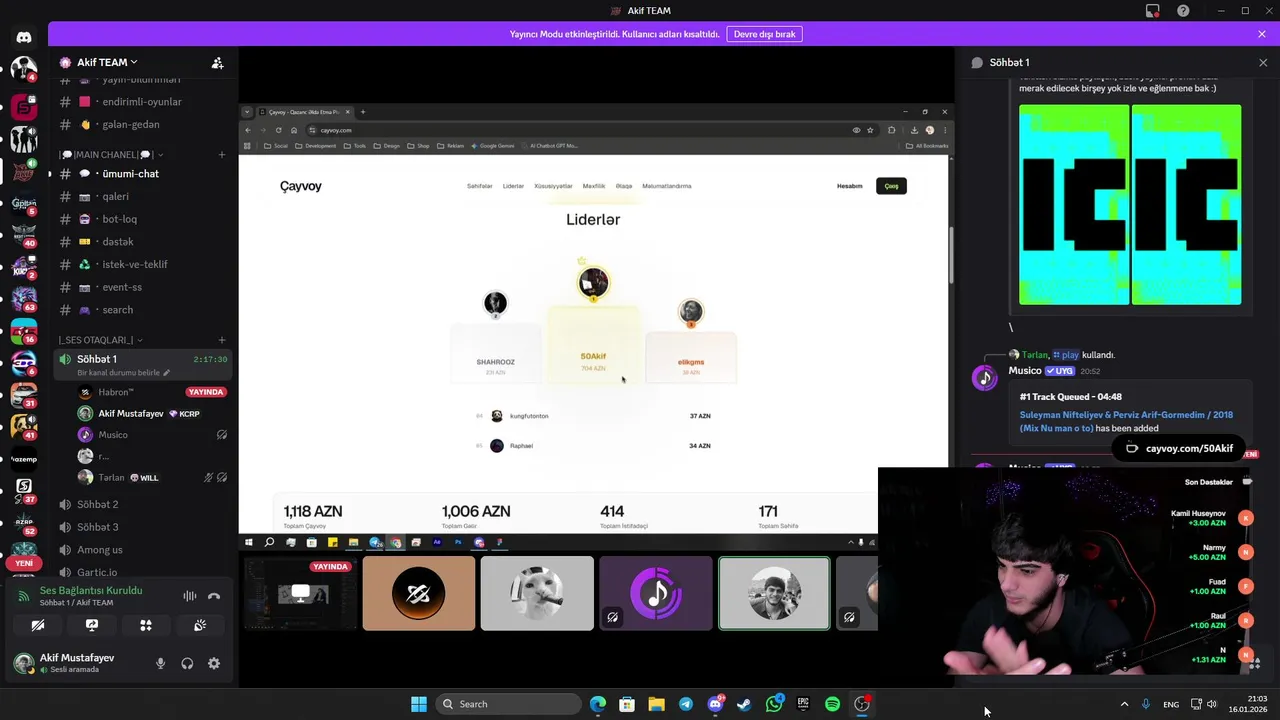Click the Windows taskbar Search box

[510, 704]
